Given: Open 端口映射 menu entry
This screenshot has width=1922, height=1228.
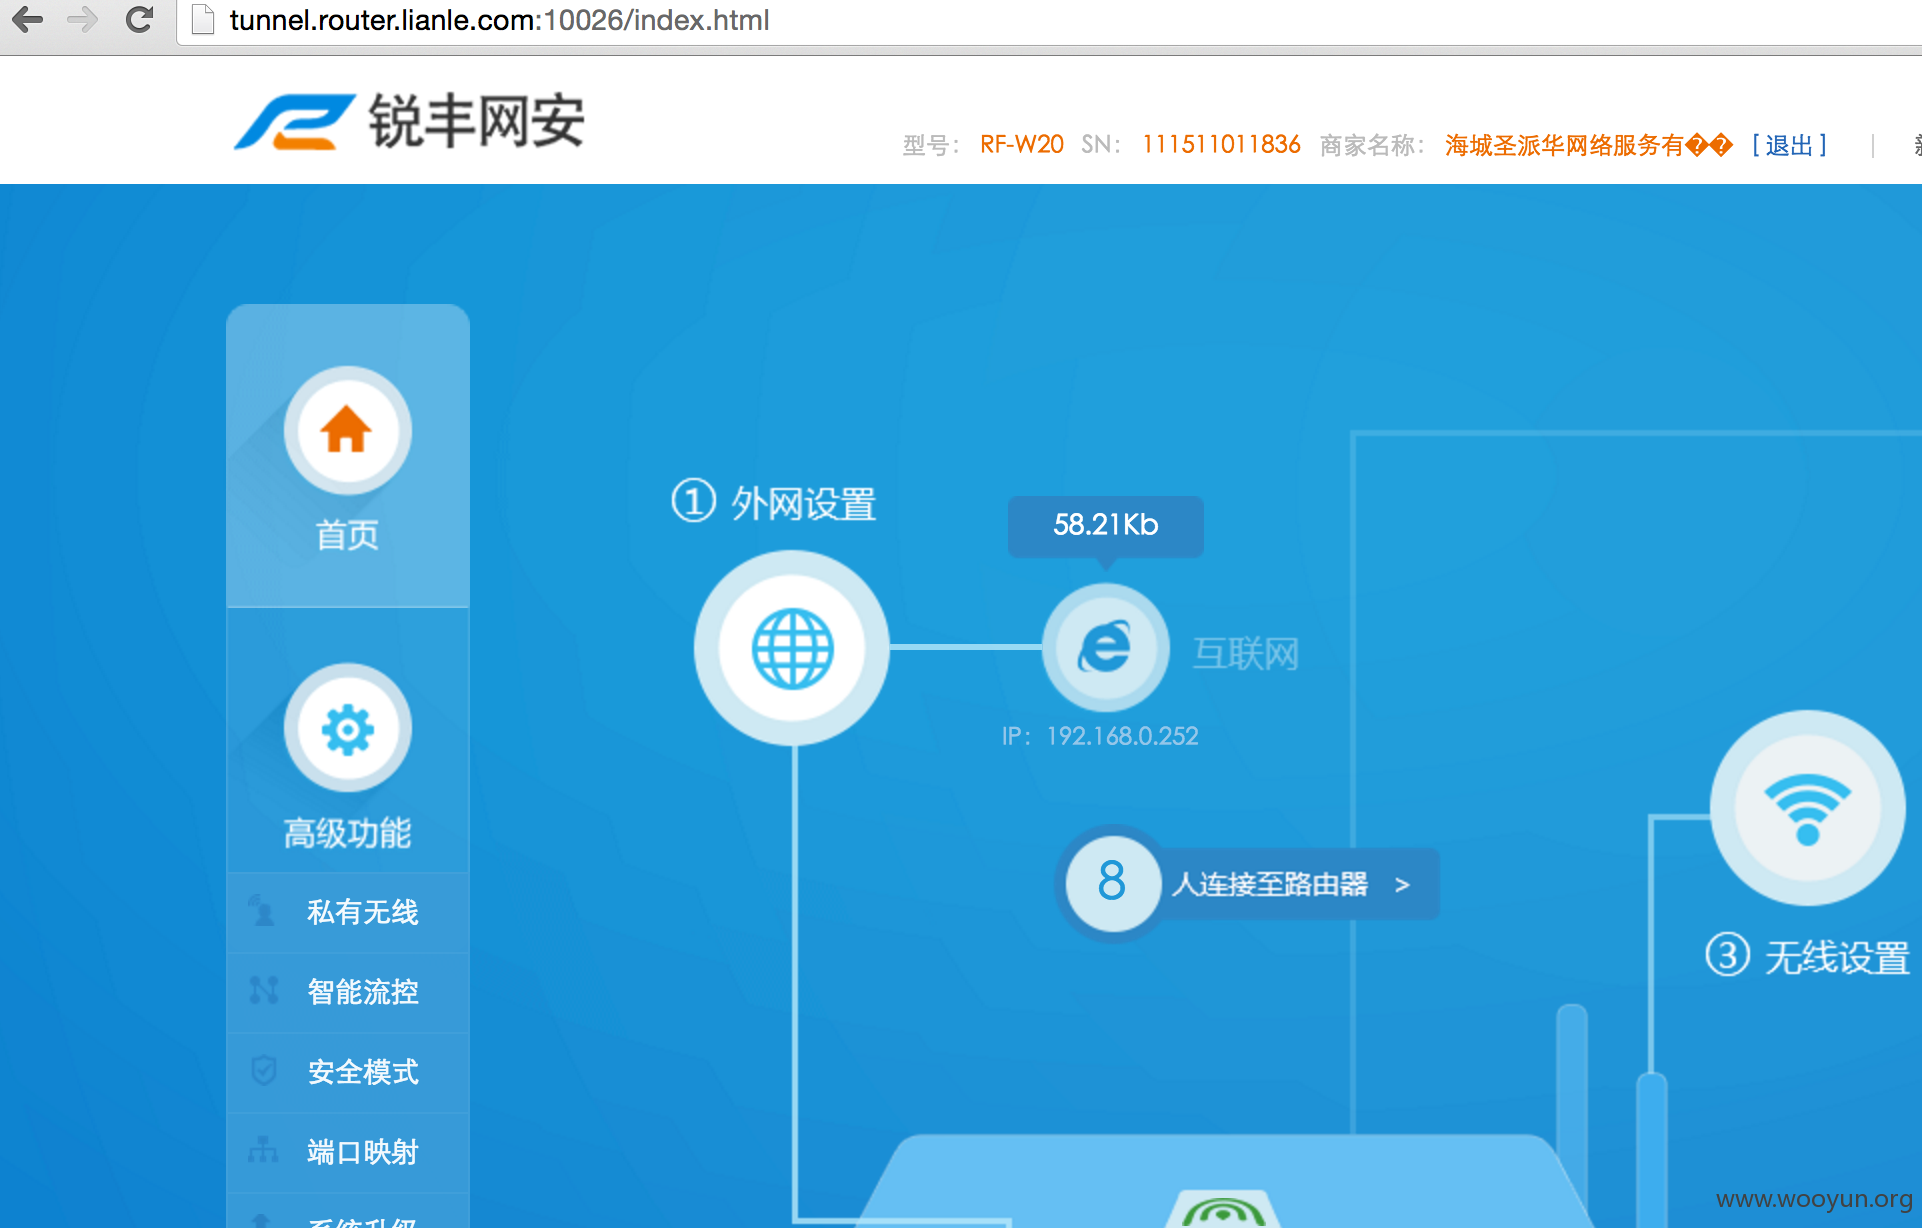Looking at the screenshot, I should click(348, 1152).
